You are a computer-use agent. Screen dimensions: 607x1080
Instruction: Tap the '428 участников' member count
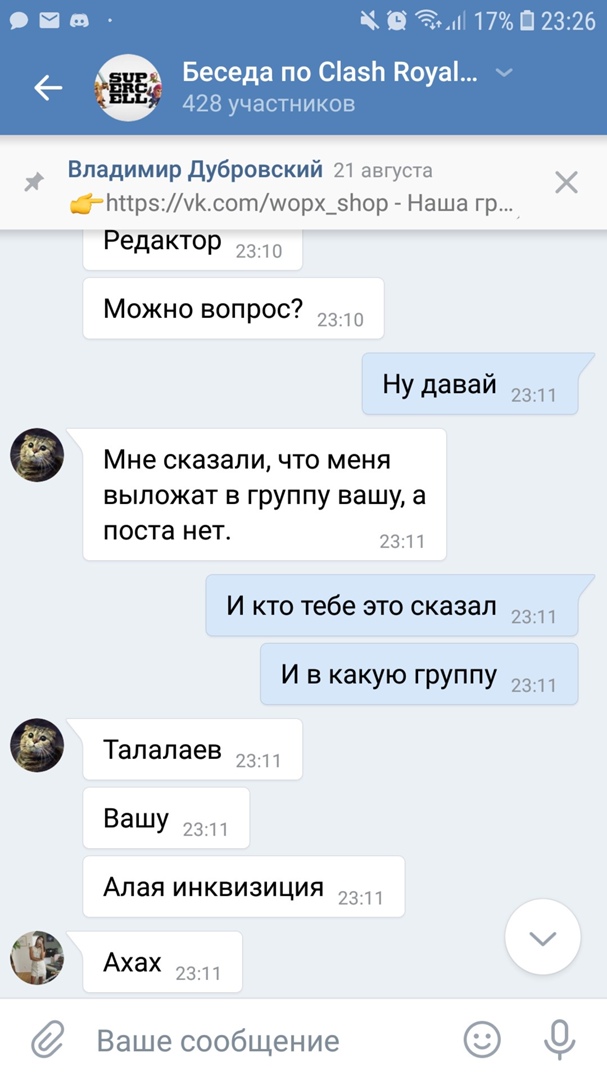point(269,104)
